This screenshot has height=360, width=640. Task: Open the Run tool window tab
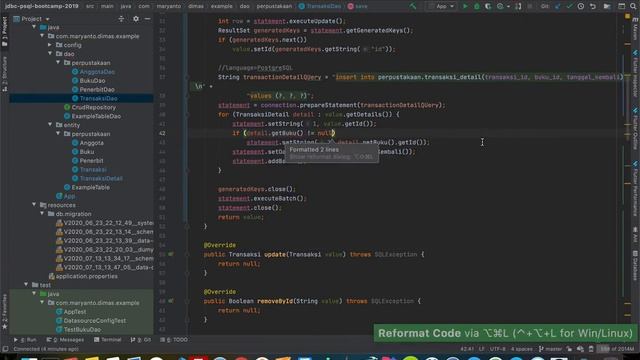point(25,340)
